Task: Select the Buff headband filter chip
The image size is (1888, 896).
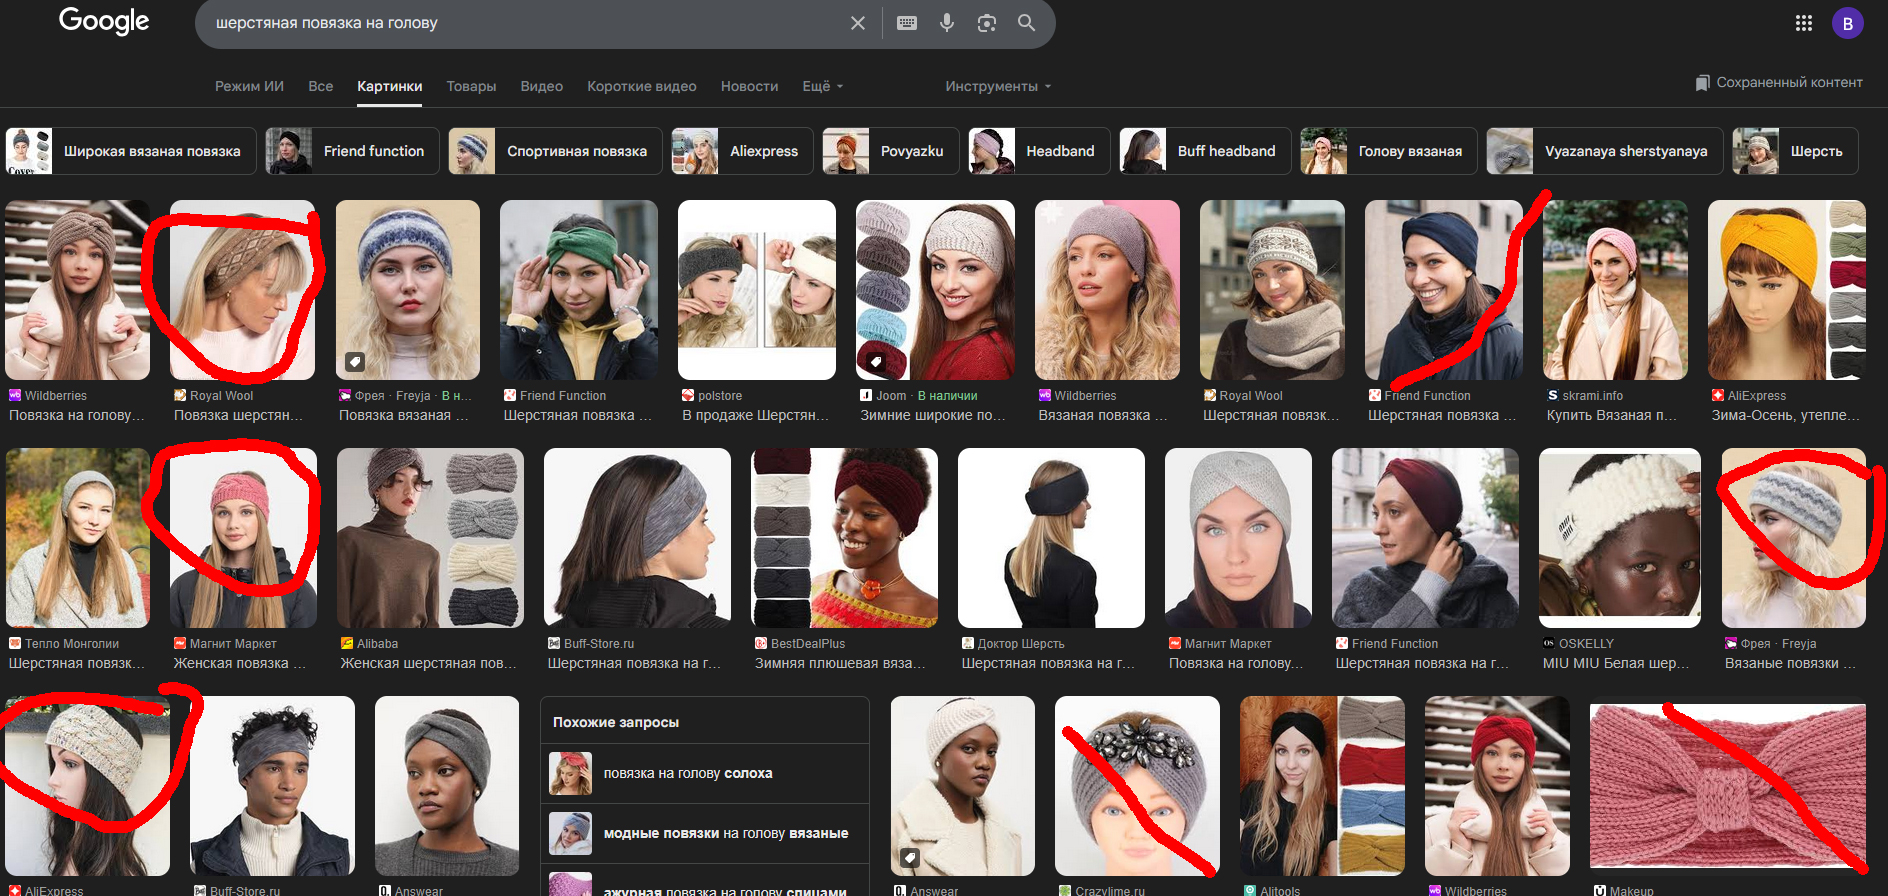Action: (1205, 151)
